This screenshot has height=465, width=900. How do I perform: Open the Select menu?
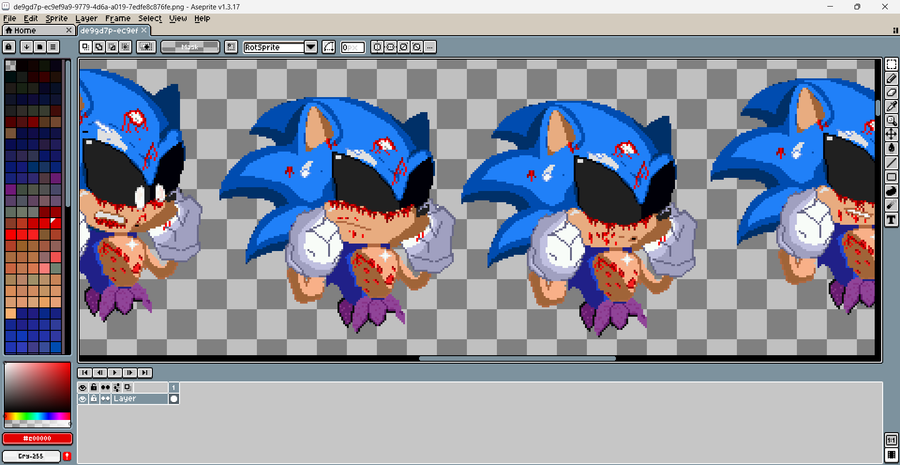(x=150, y=18)
